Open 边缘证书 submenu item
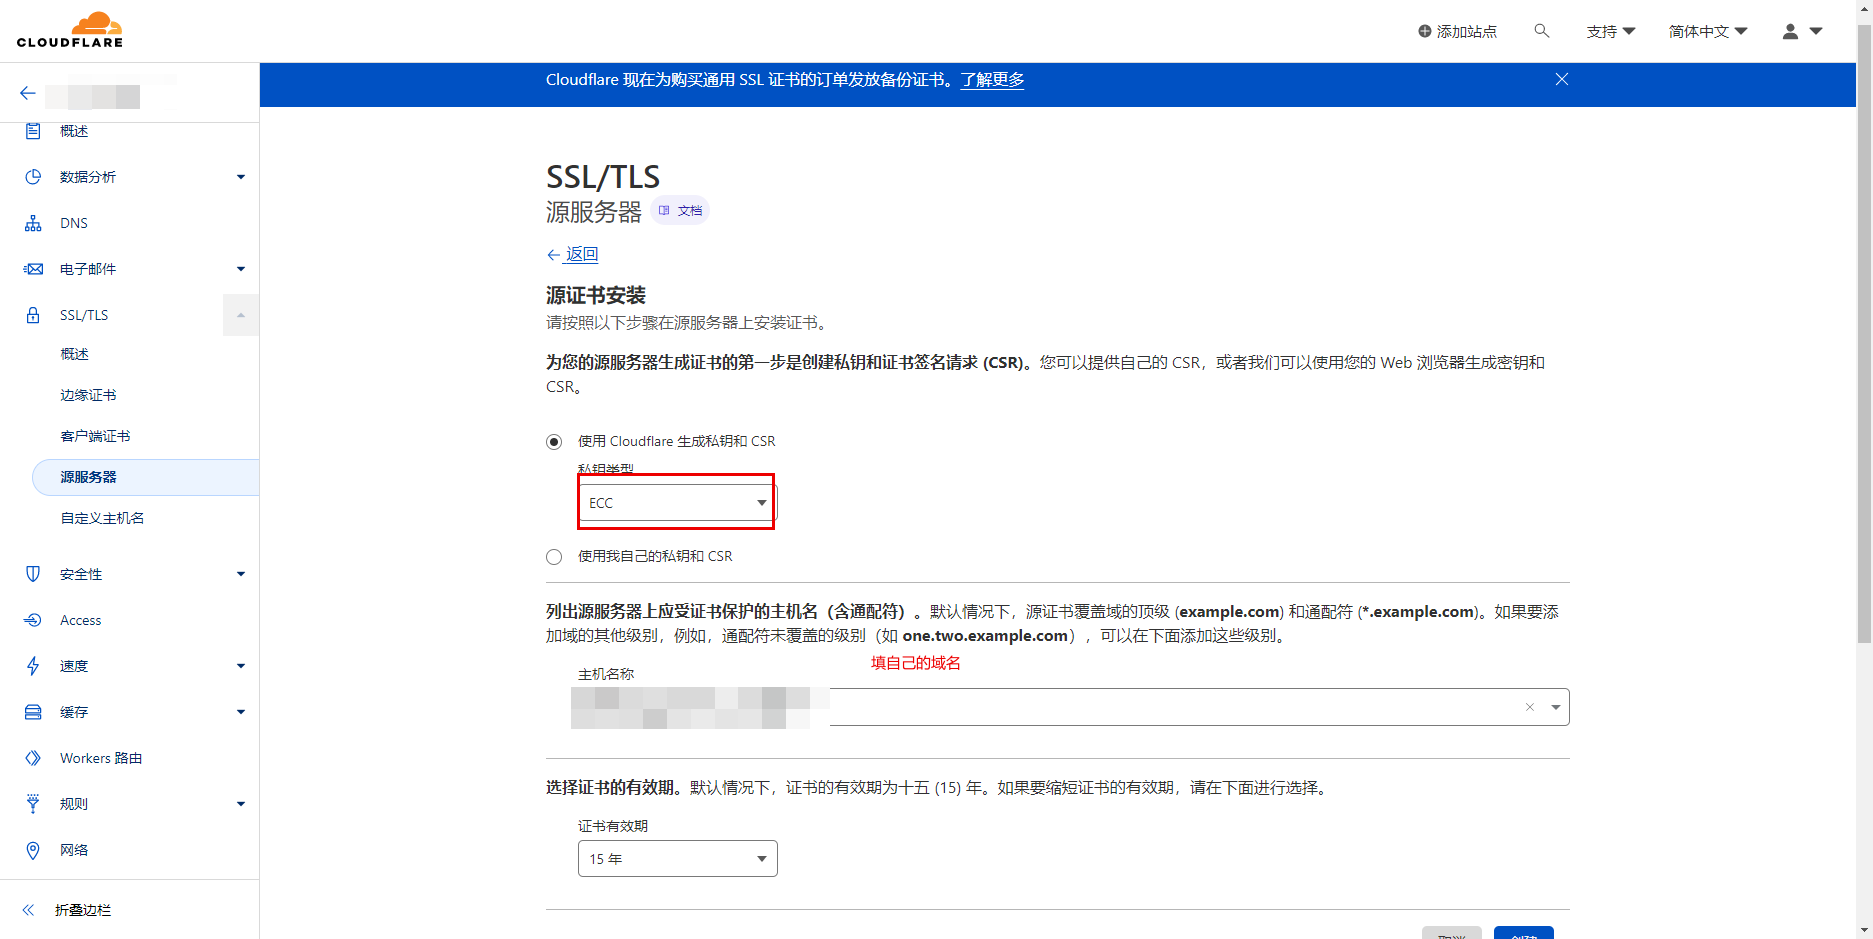 click(x=88, y=395)
